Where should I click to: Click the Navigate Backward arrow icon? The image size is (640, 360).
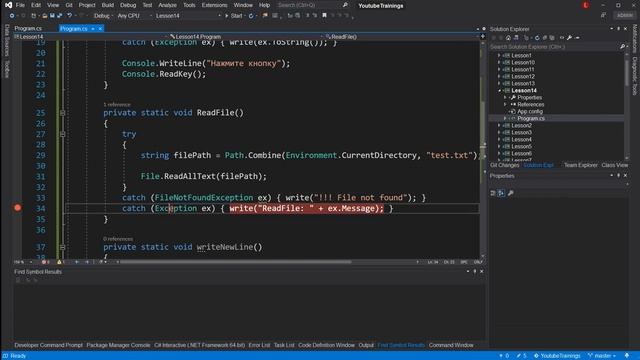(x=11, y=16)
